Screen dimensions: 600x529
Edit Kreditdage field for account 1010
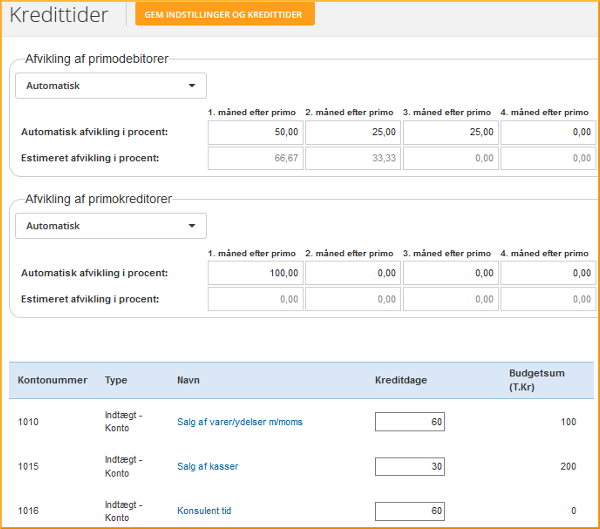click(x=409, y=422)
